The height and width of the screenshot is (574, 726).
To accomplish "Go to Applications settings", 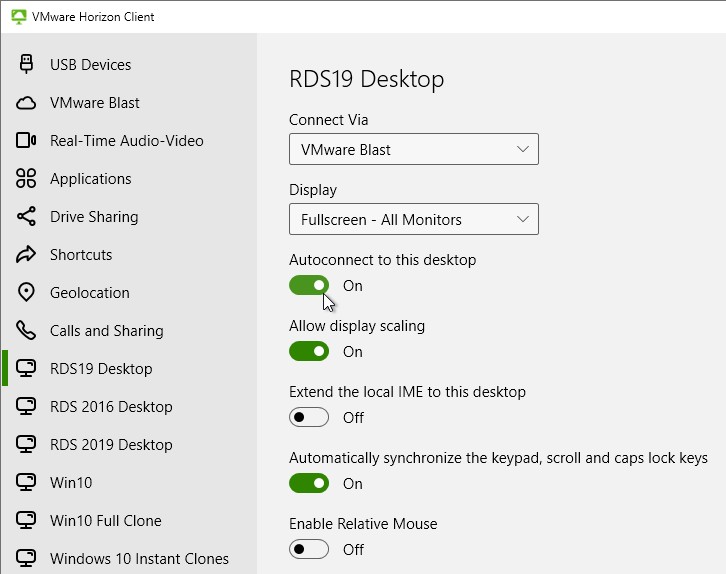I will point(129,179).
